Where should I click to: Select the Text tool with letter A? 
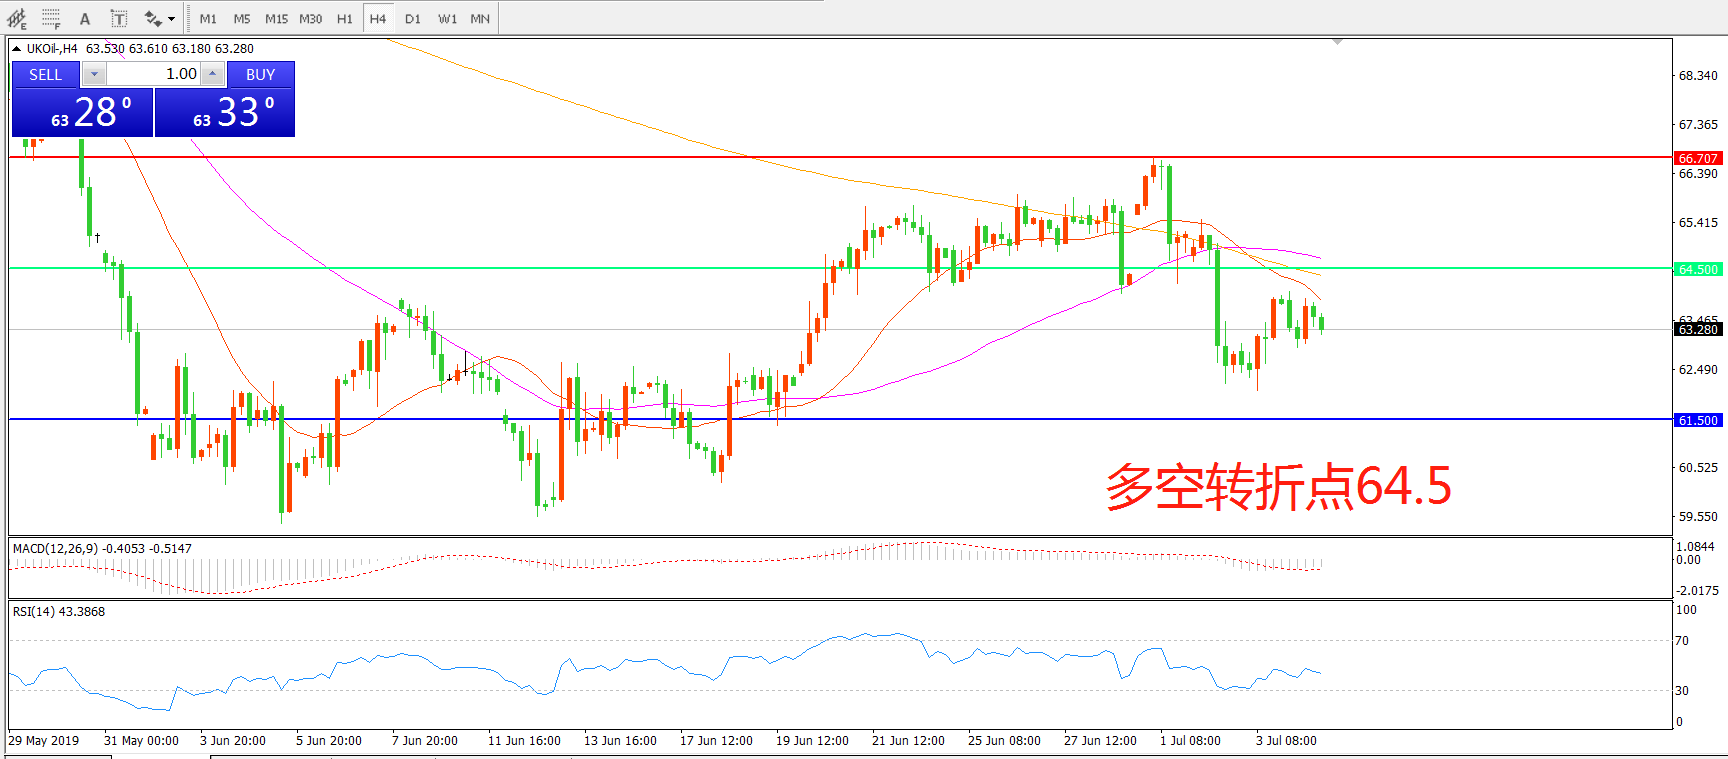click(x=85, y=18)
